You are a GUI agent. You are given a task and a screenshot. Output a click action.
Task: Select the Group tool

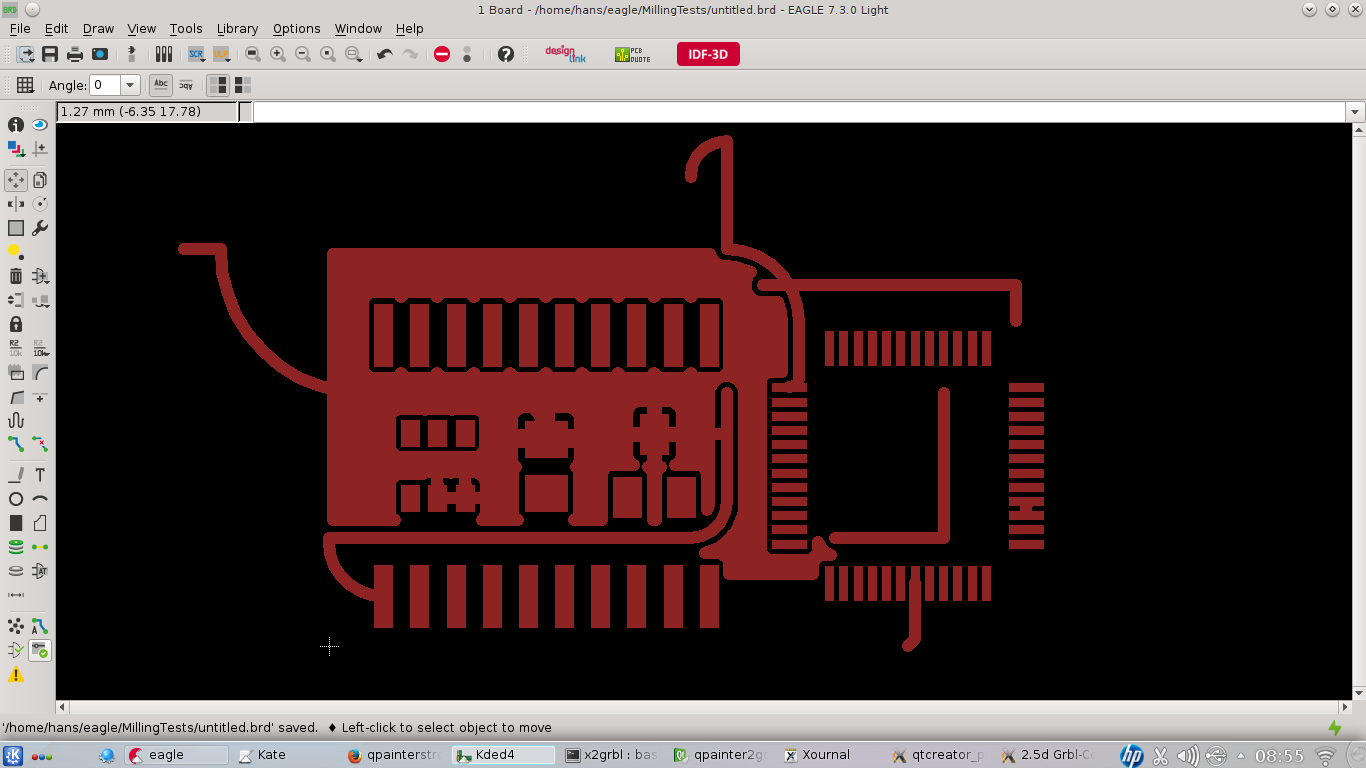tap(16, 228)
